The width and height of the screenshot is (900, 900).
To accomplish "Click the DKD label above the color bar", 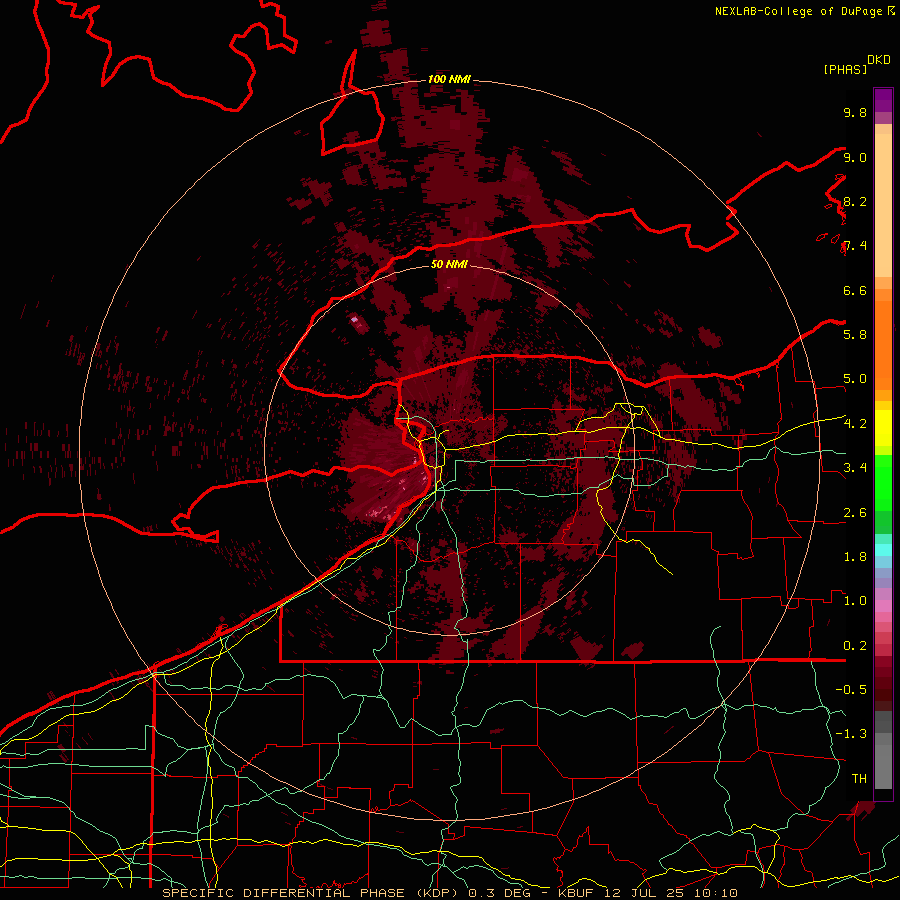I will coord(879,60).
